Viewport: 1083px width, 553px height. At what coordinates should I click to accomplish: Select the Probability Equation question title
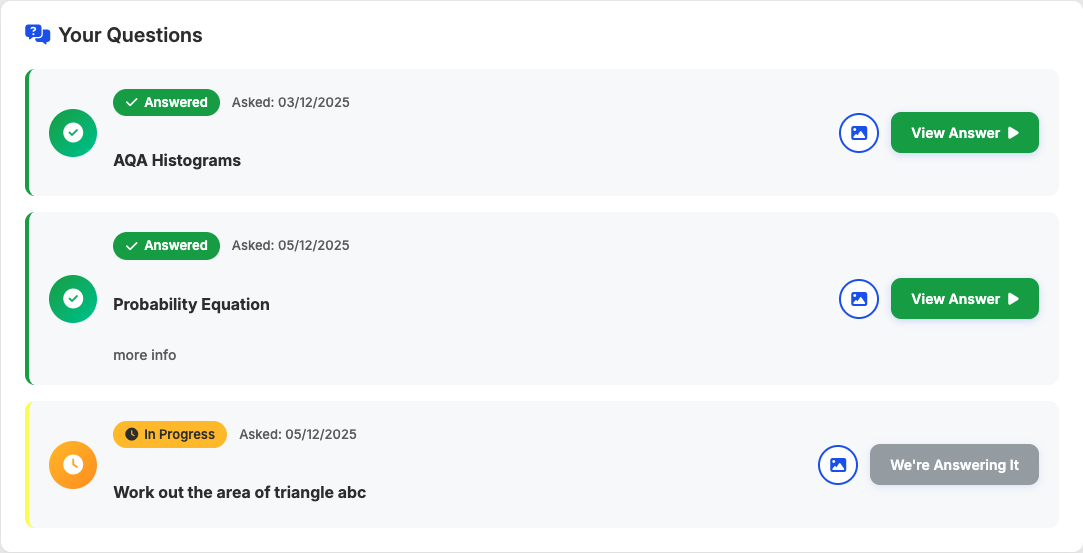click(191, 304)
